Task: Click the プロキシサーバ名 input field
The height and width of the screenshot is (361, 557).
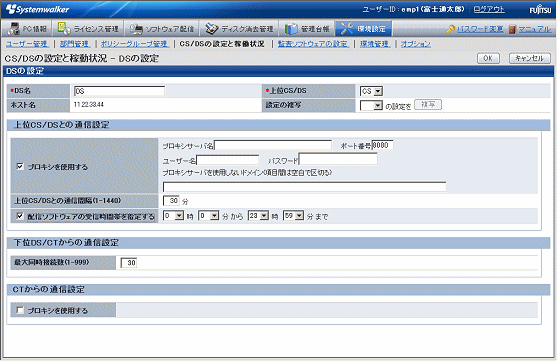Action: point(273,145)
